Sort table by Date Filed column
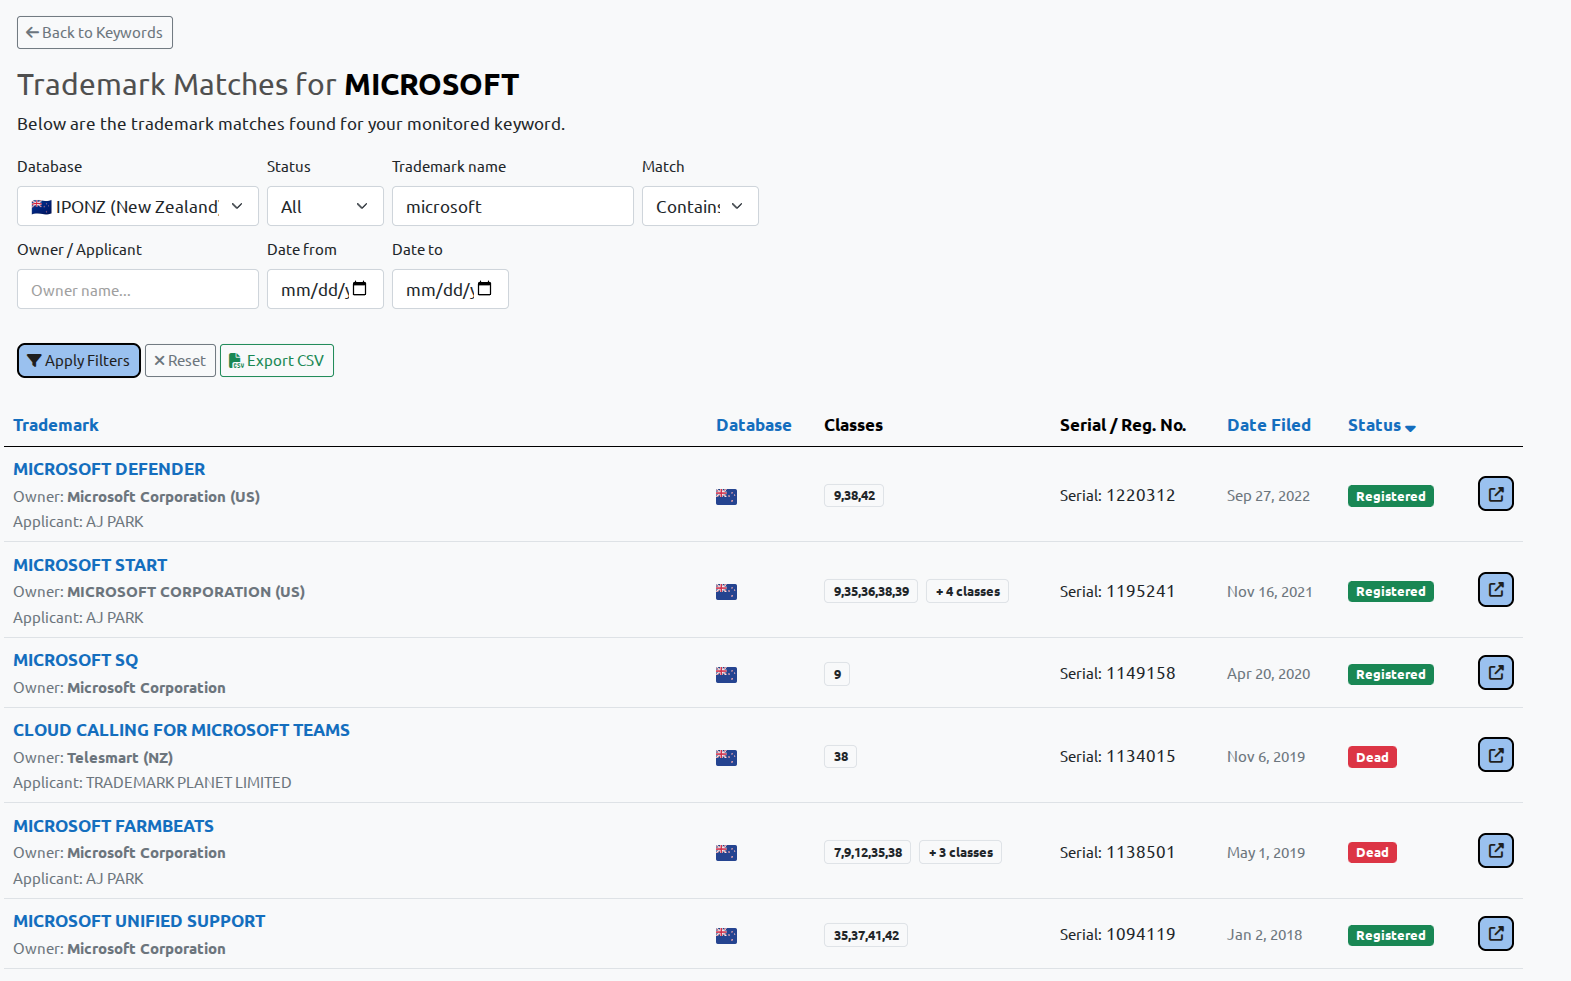Viewport: 1571px width, 981px height. (x=1269, y=425)
